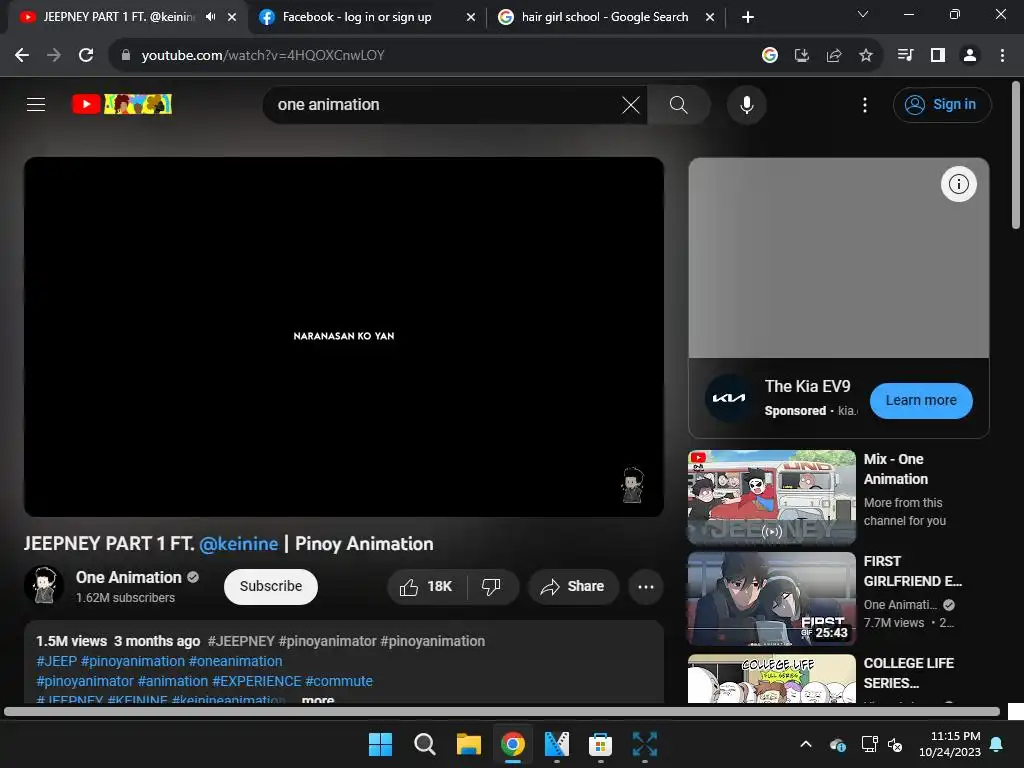Click Learn more on Kia ad

coord(921,400)
